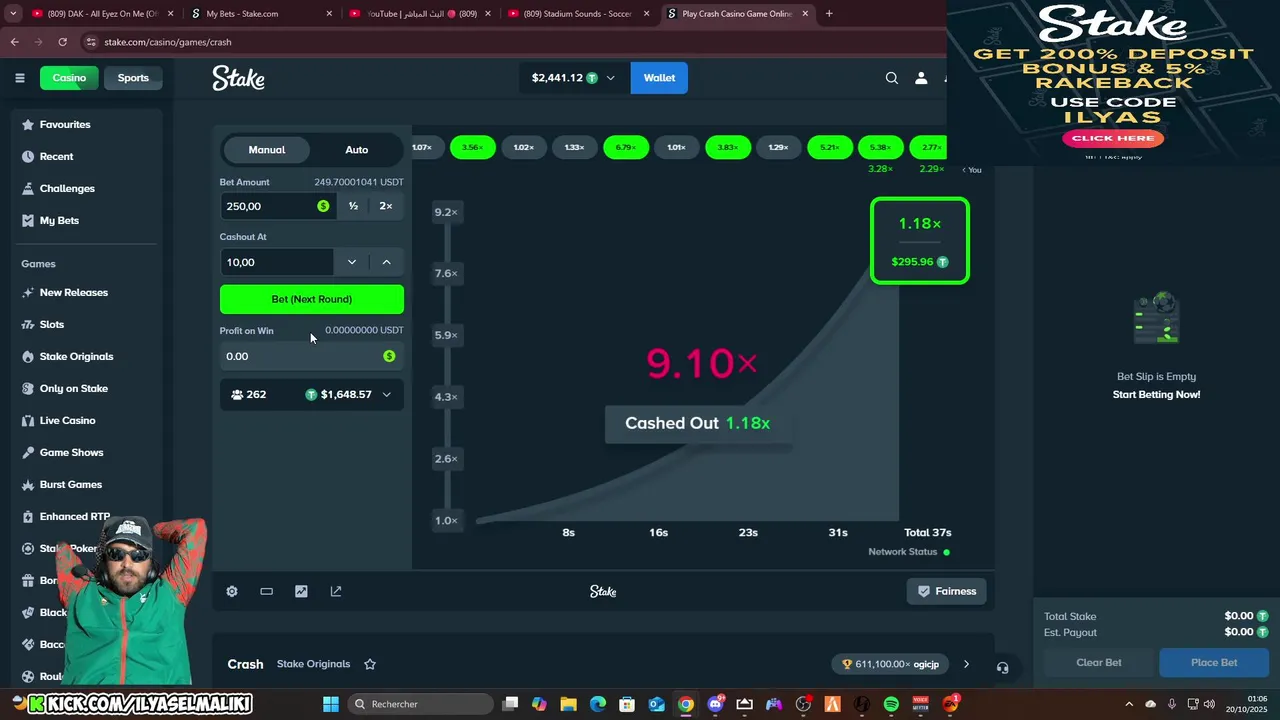This screenshot has width=1280, height=720.
Task: Close the Play Crash Casino tab
Action: (x=805, y=14)
